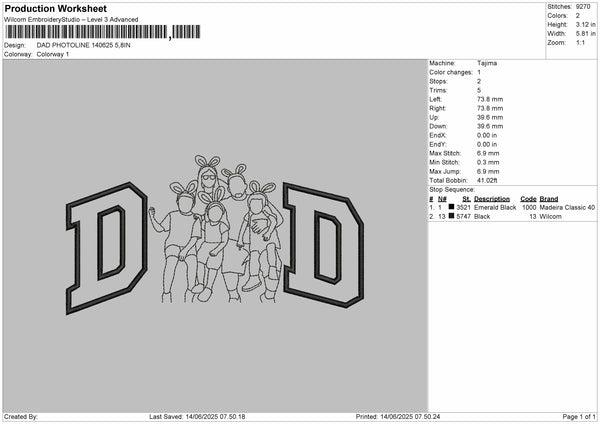Click the code cell '1000'
The width and height of the screenshot is (600, 424).
(529, 207)
